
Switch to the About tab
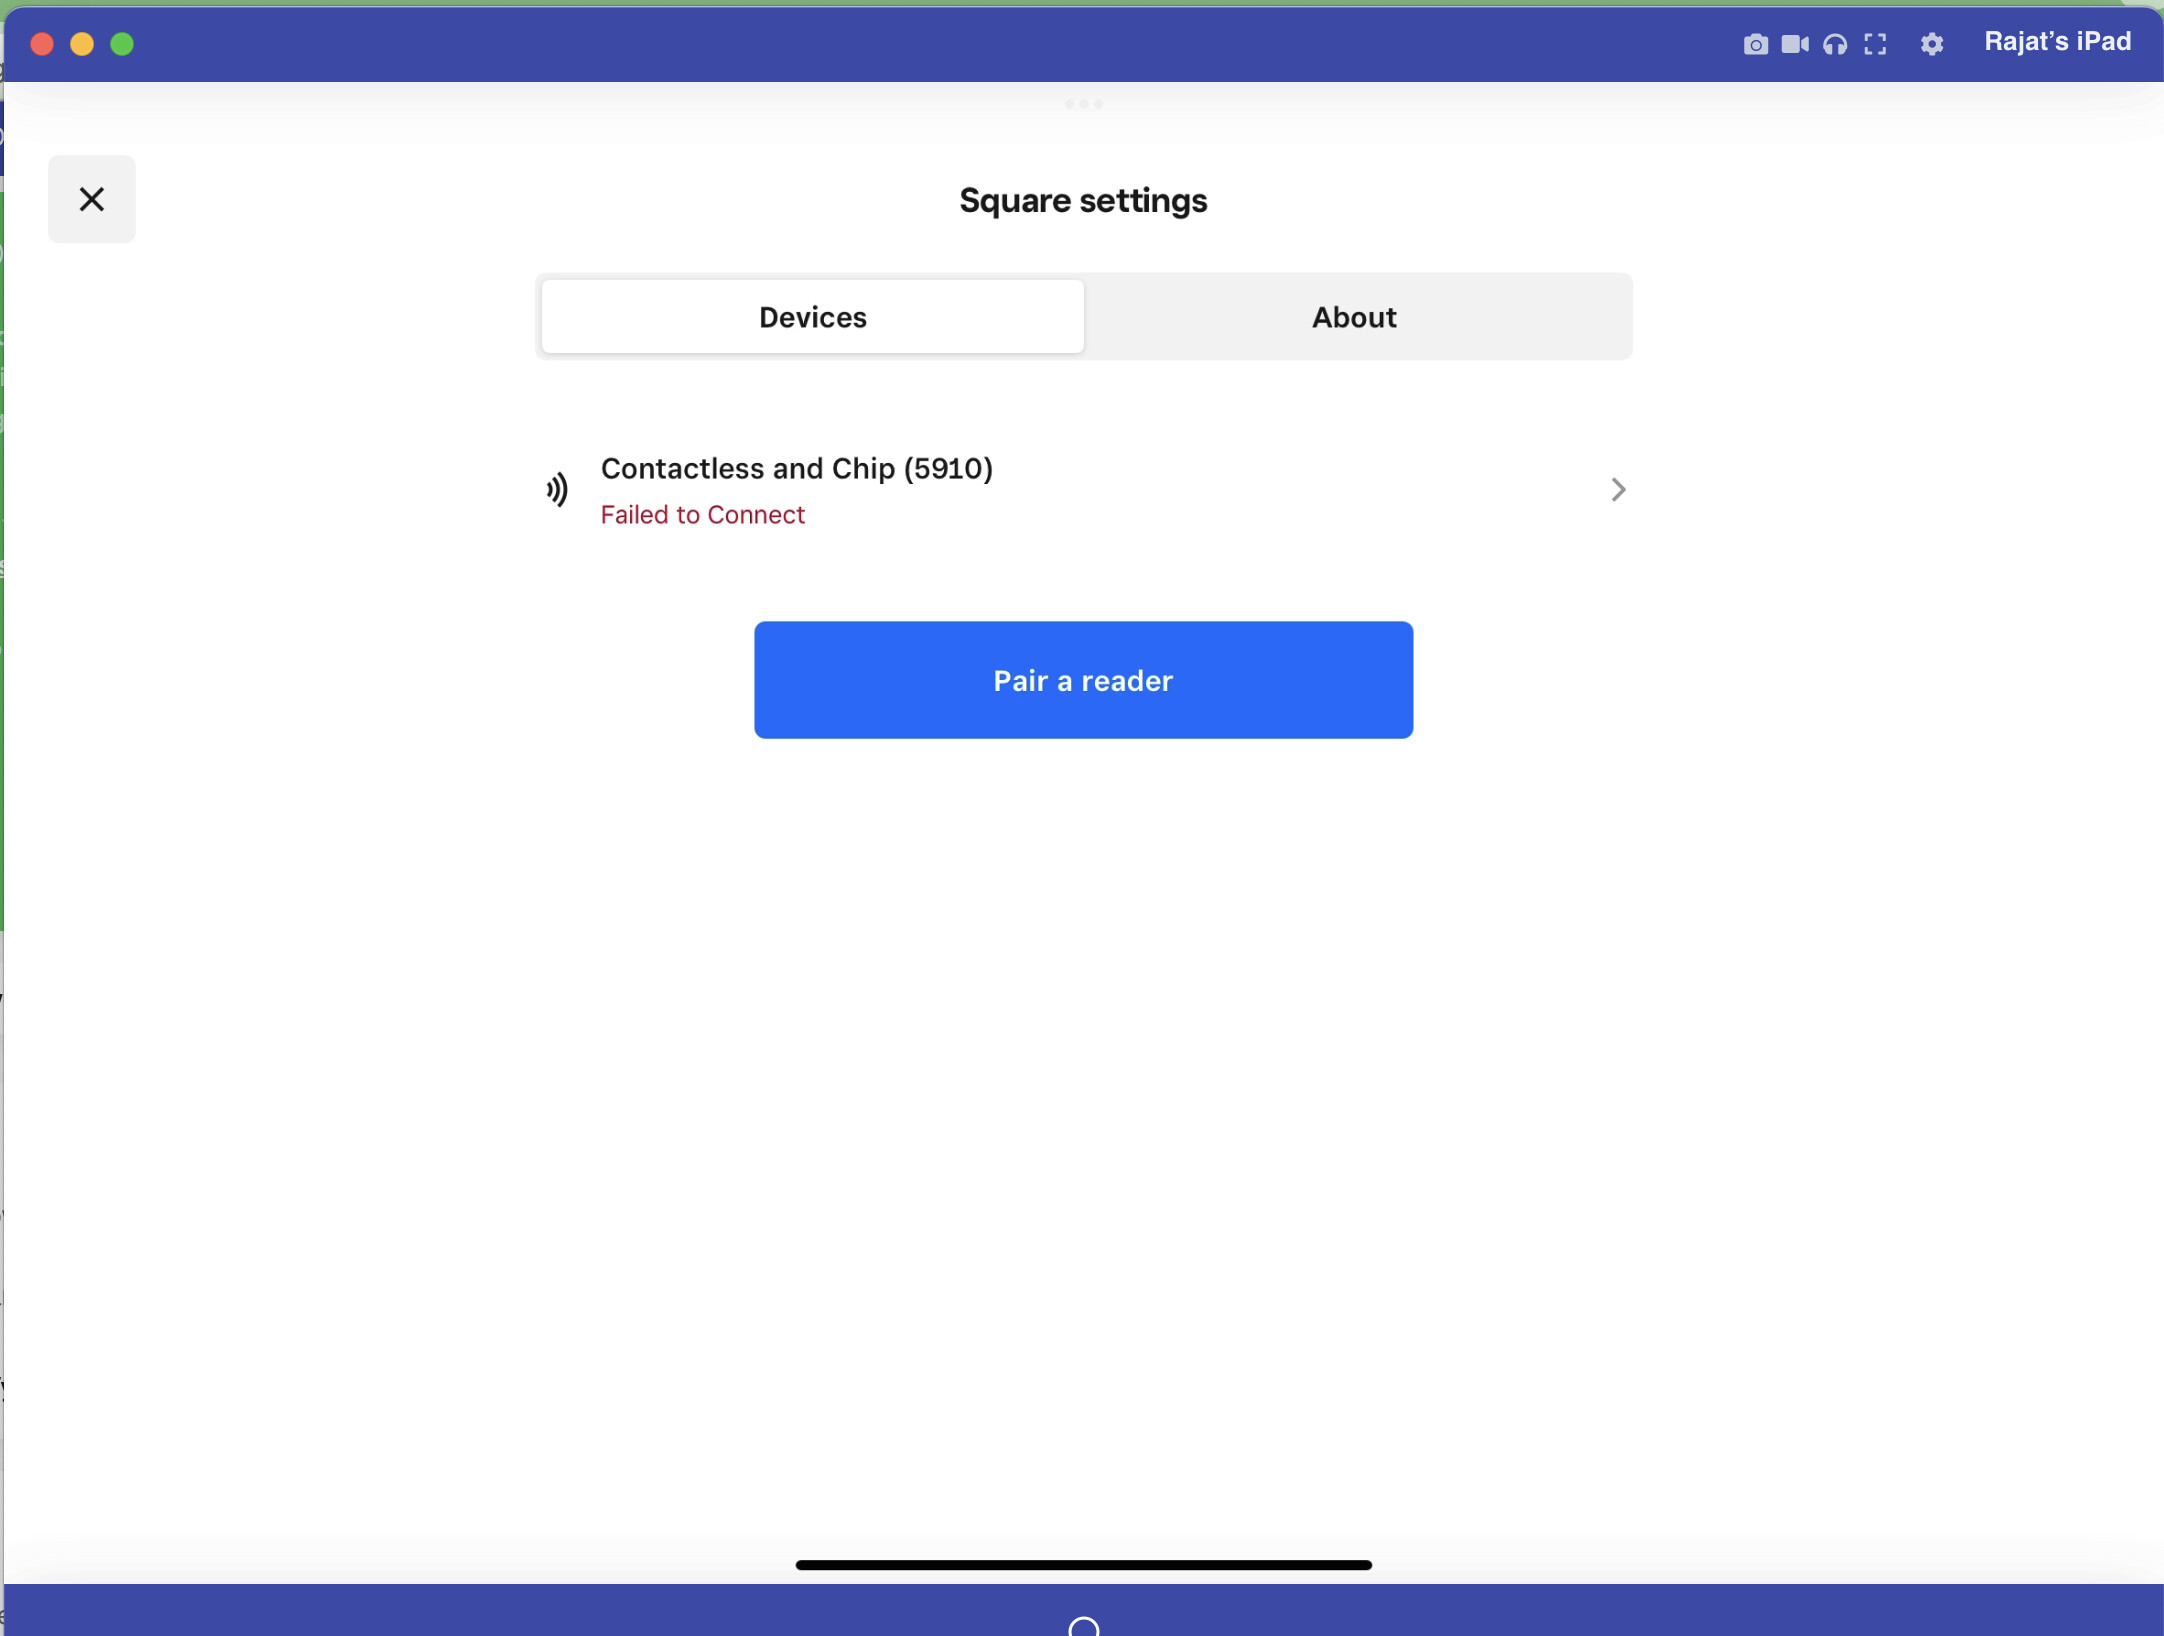(1354, 317)
